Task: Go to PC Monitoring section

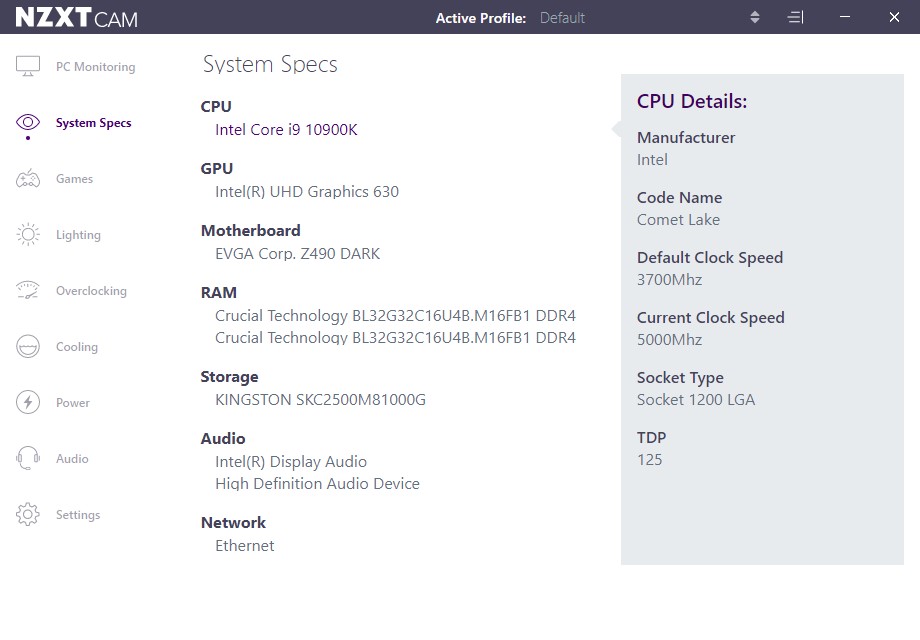Action: click(96, 67)
